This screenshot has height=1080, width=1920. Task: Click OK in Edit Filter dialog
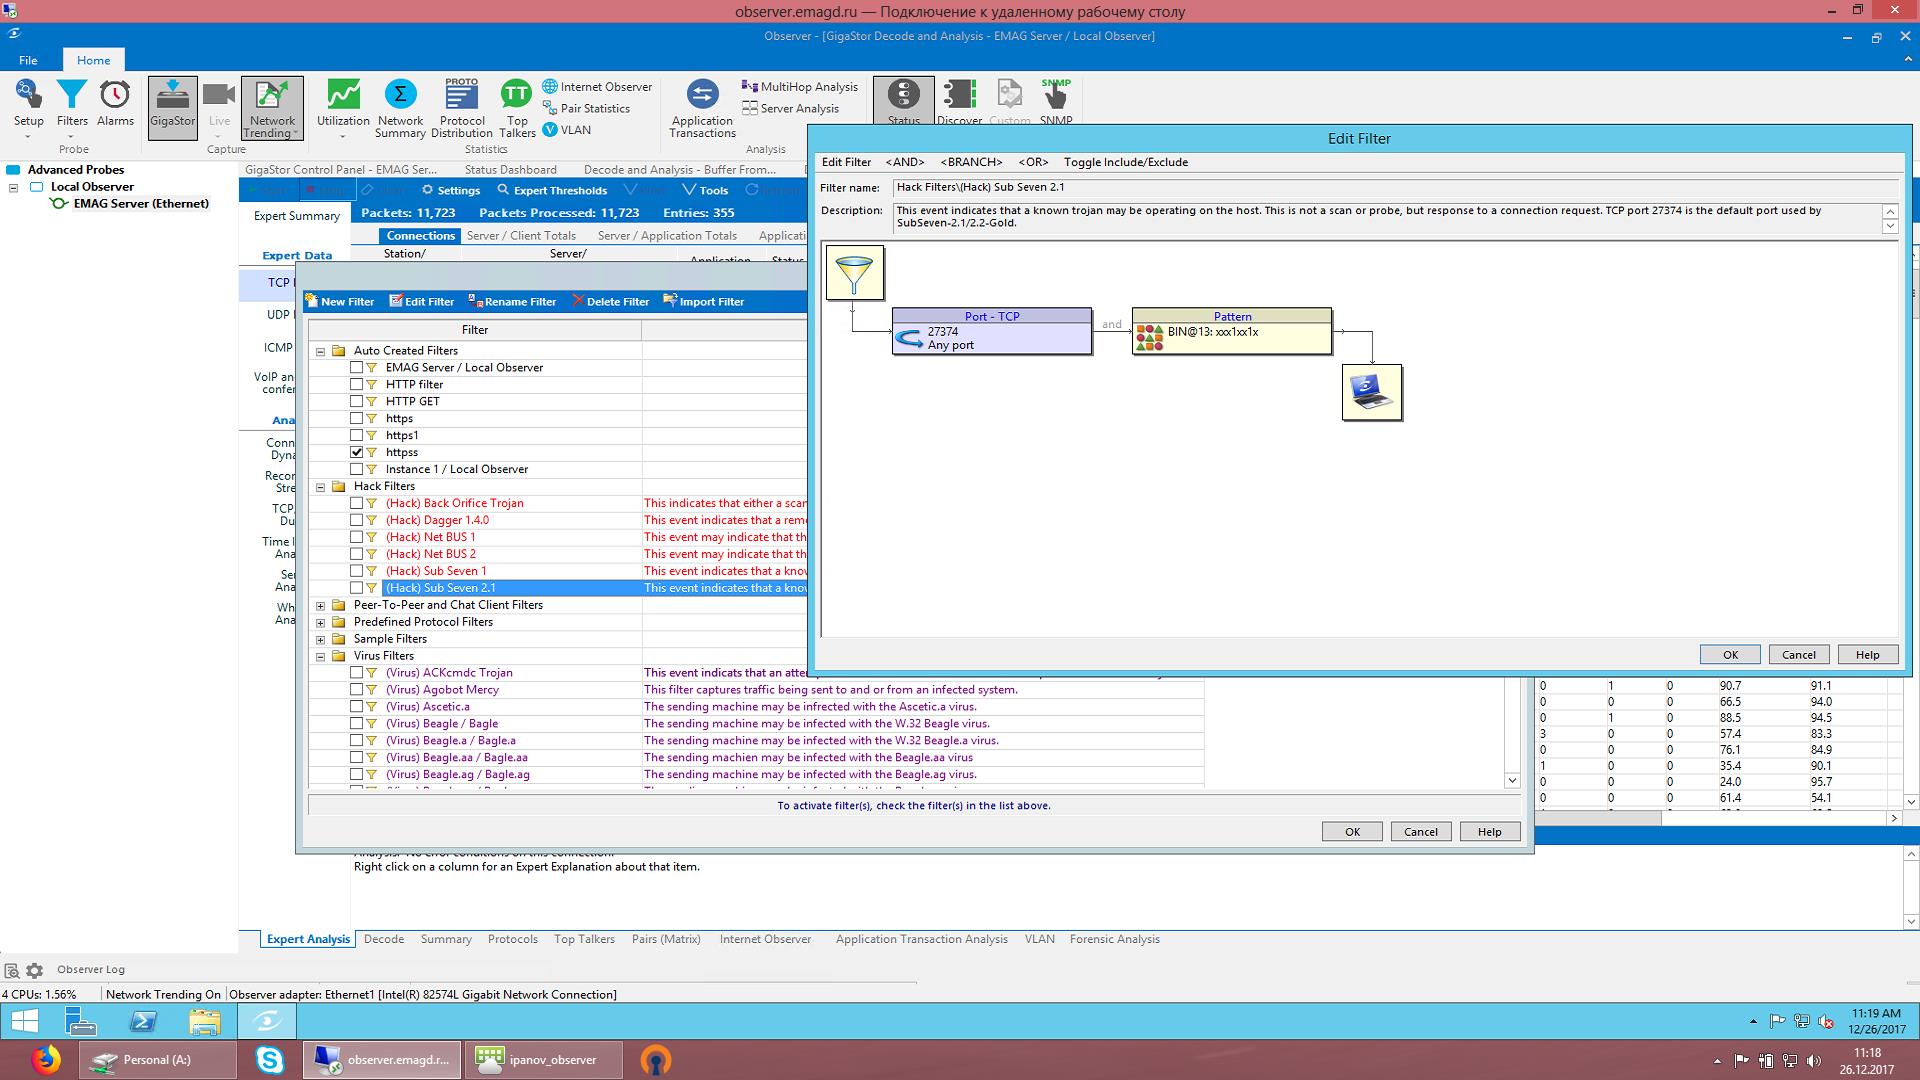(1730, 655)
